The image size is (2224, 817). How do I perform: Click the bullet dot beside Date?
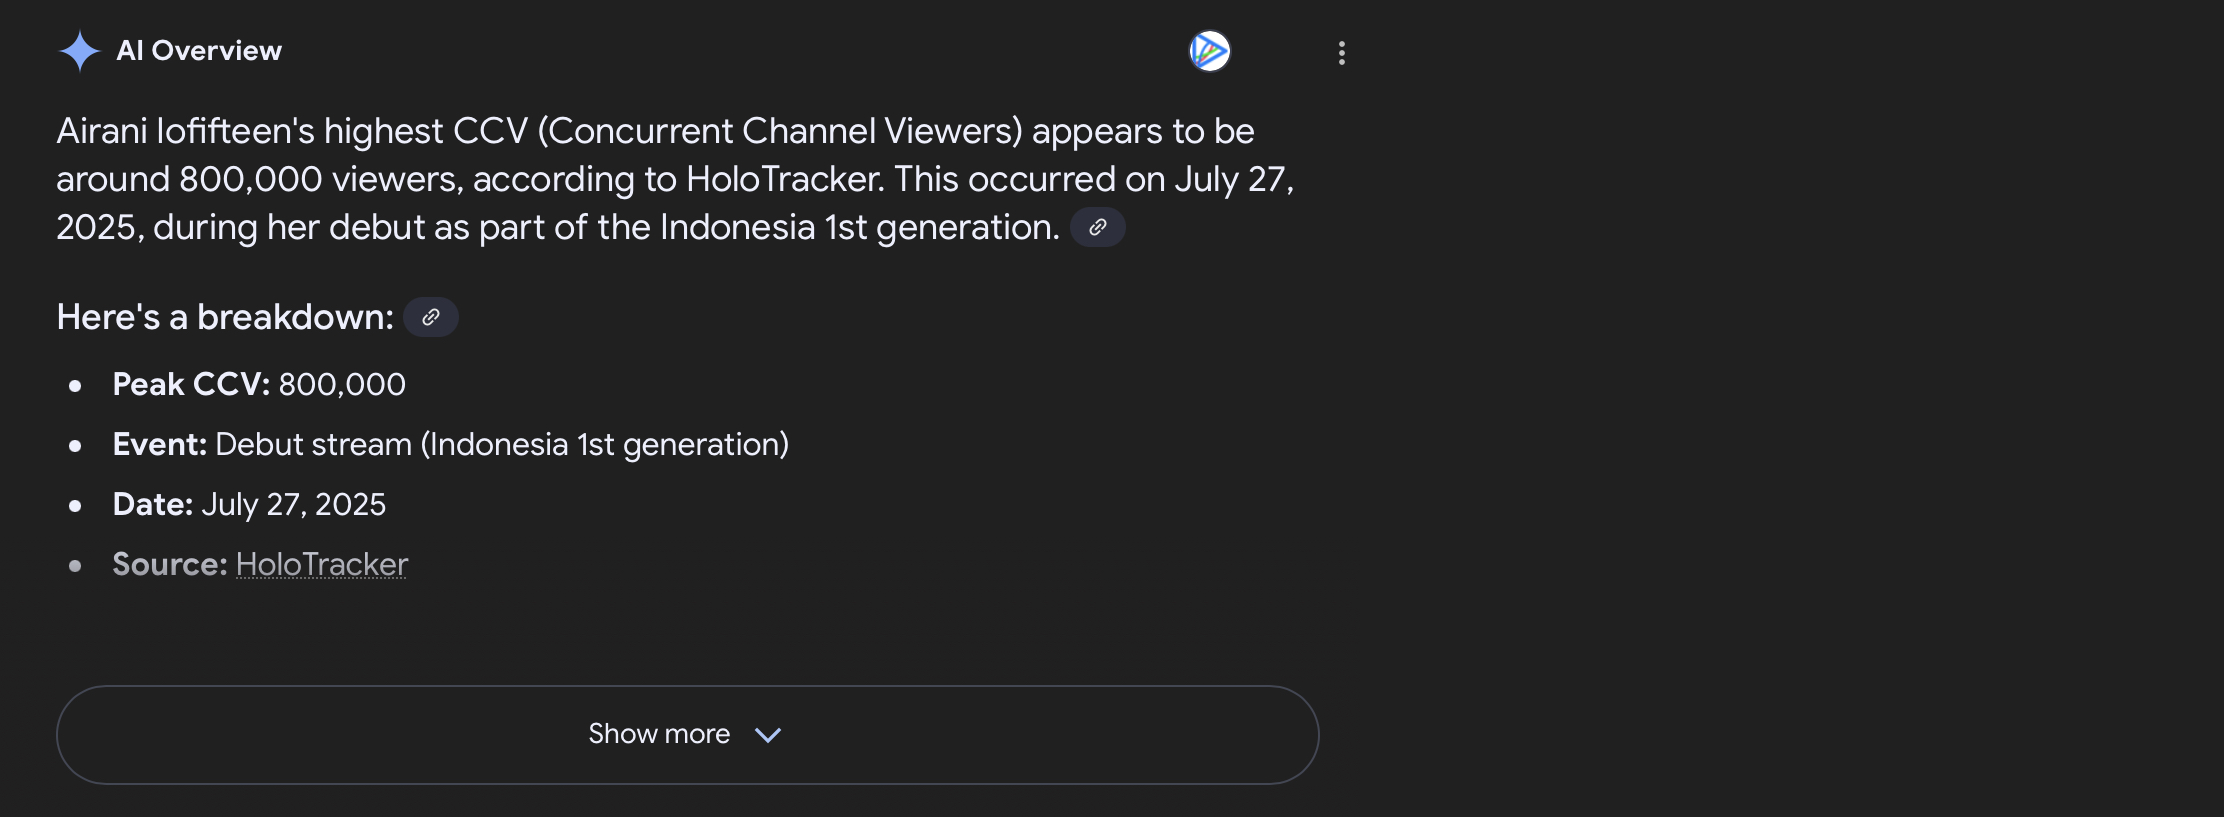click(x=75, y=506)
